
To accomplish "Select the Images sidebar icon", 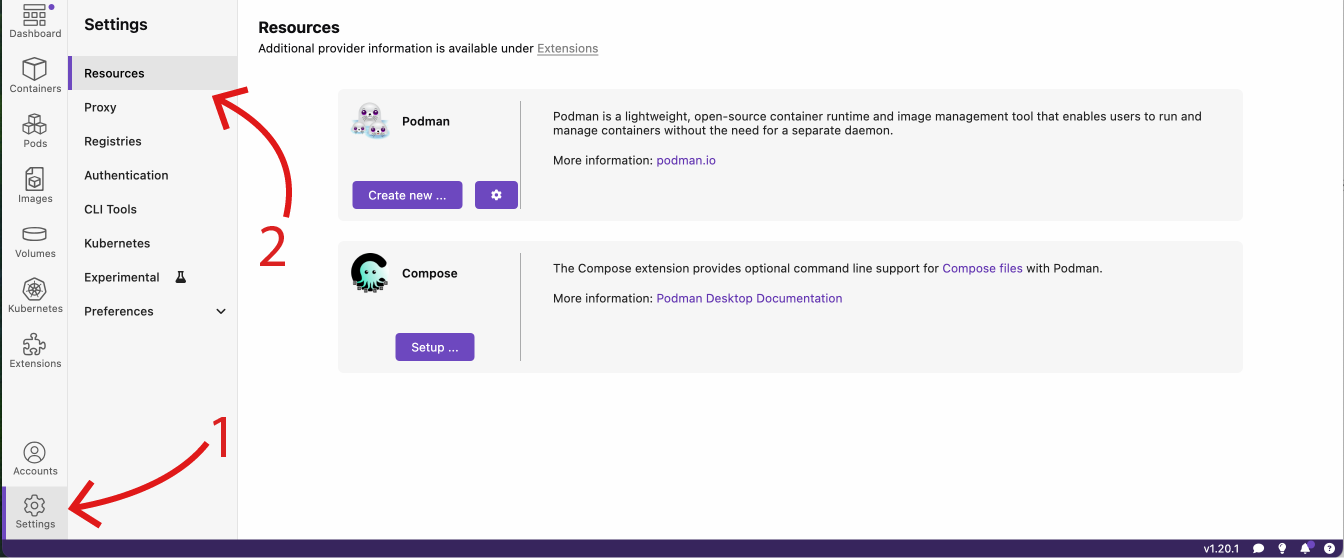I will (x=35, y=185).
